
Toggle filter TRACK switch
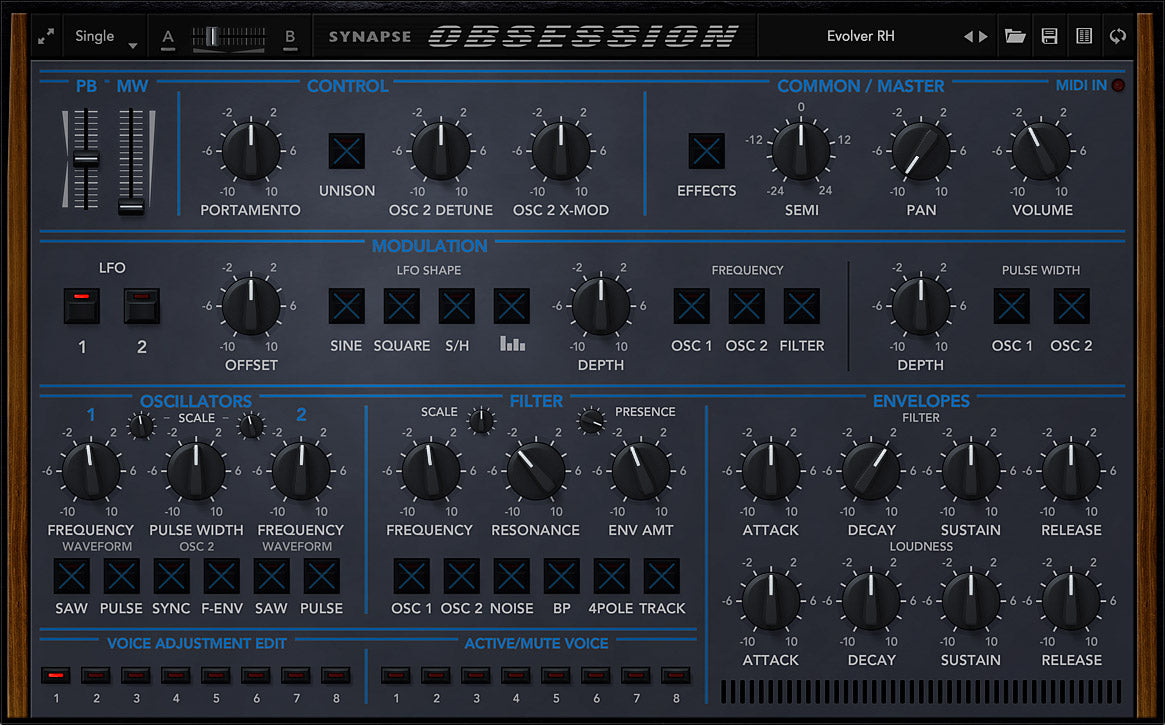[661, 576]
